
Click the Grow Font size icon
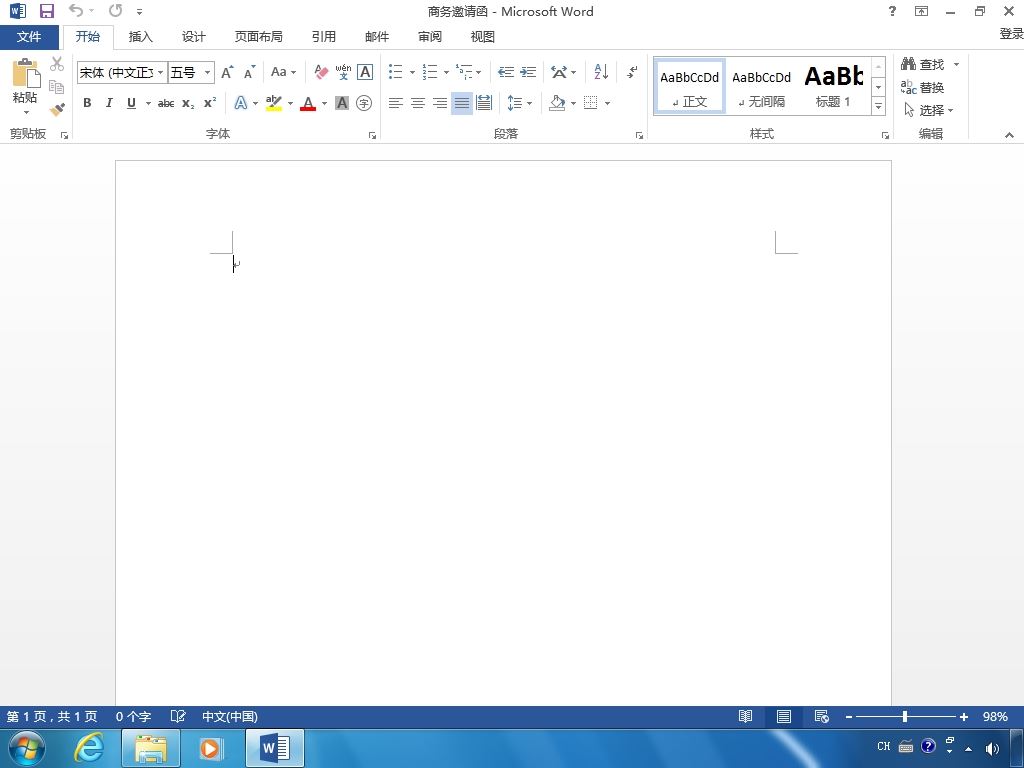pos(227,72)
